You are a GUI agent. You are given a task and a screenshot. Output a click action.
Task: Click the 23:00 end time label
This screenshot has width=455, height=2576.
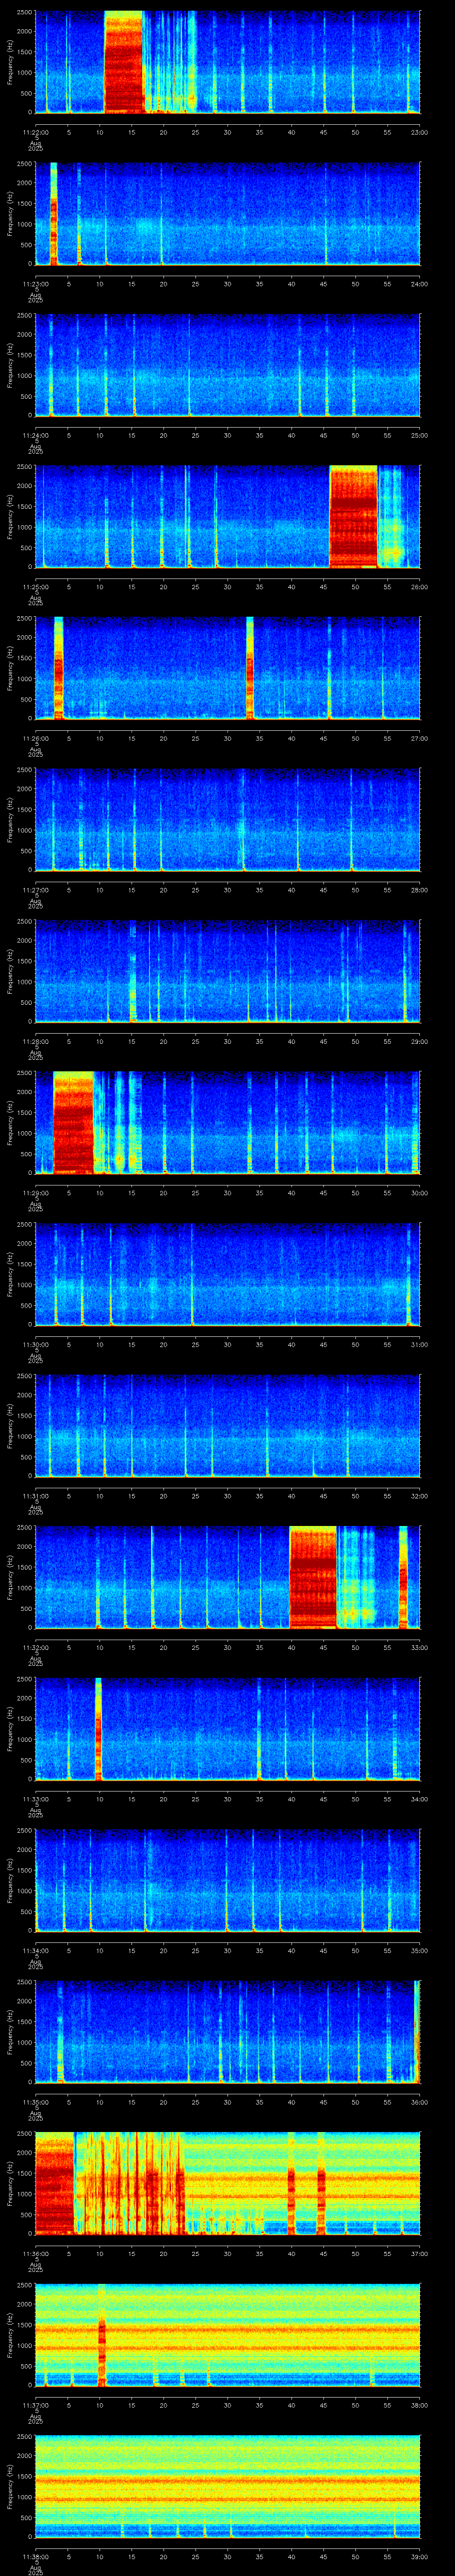tap(420, 132)
